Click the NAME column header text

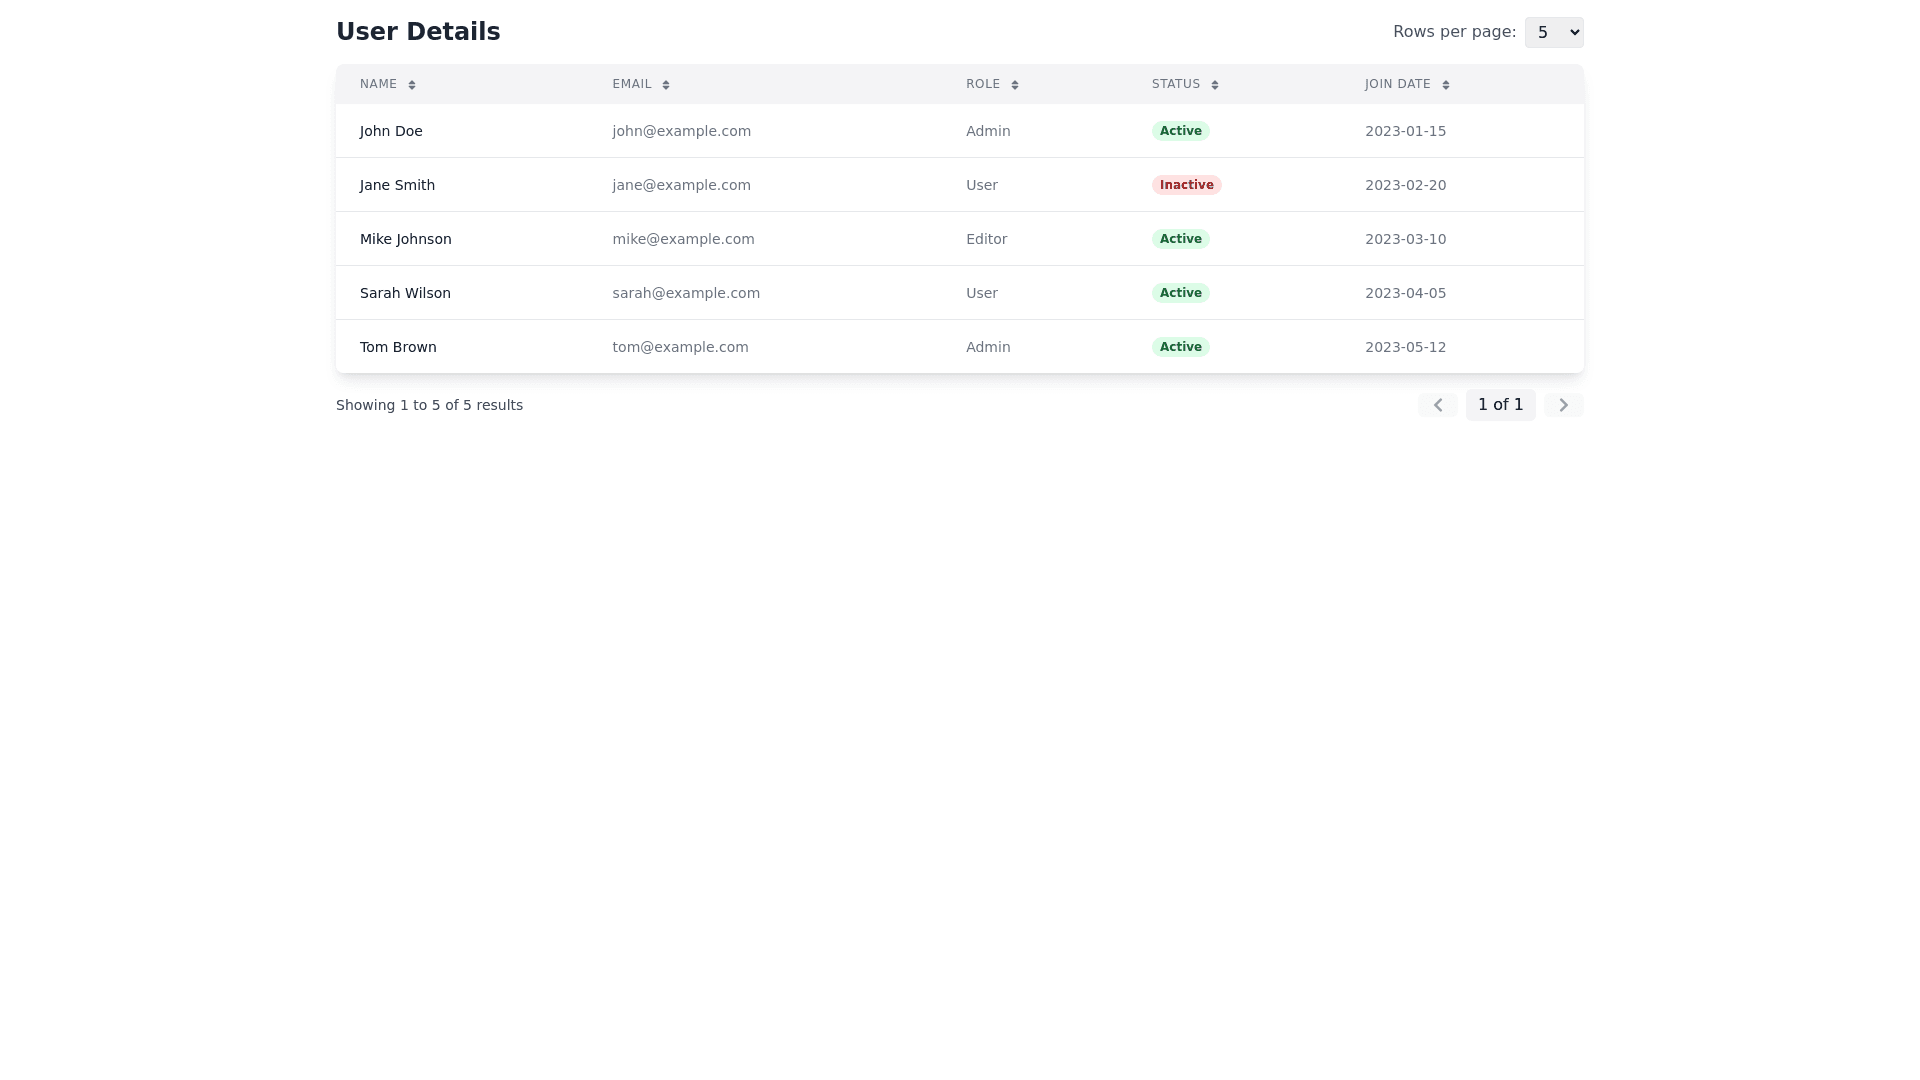(378, 84)
